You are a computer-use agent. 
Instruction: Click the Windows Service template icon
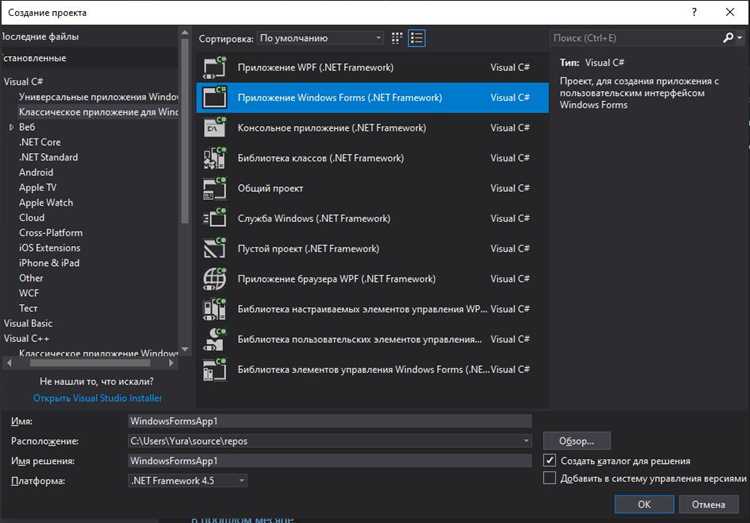click(214, 218)
